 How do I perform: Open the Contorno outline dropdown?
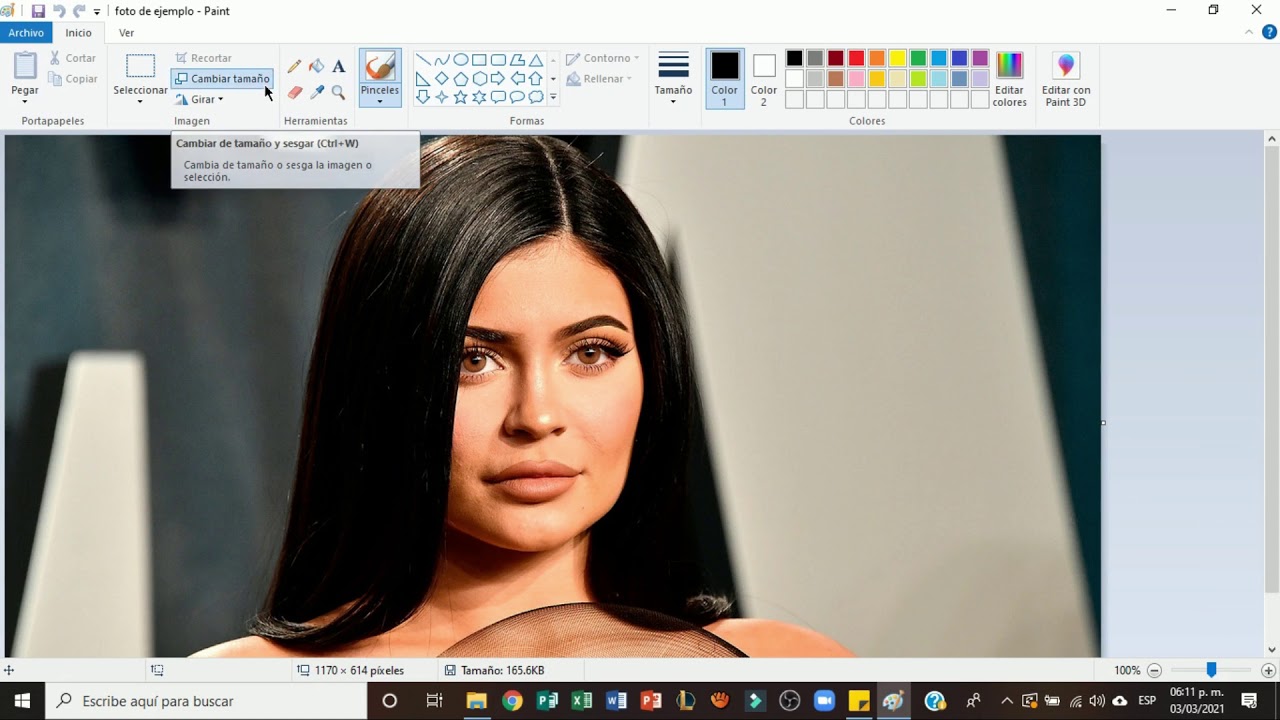(602, 58)
